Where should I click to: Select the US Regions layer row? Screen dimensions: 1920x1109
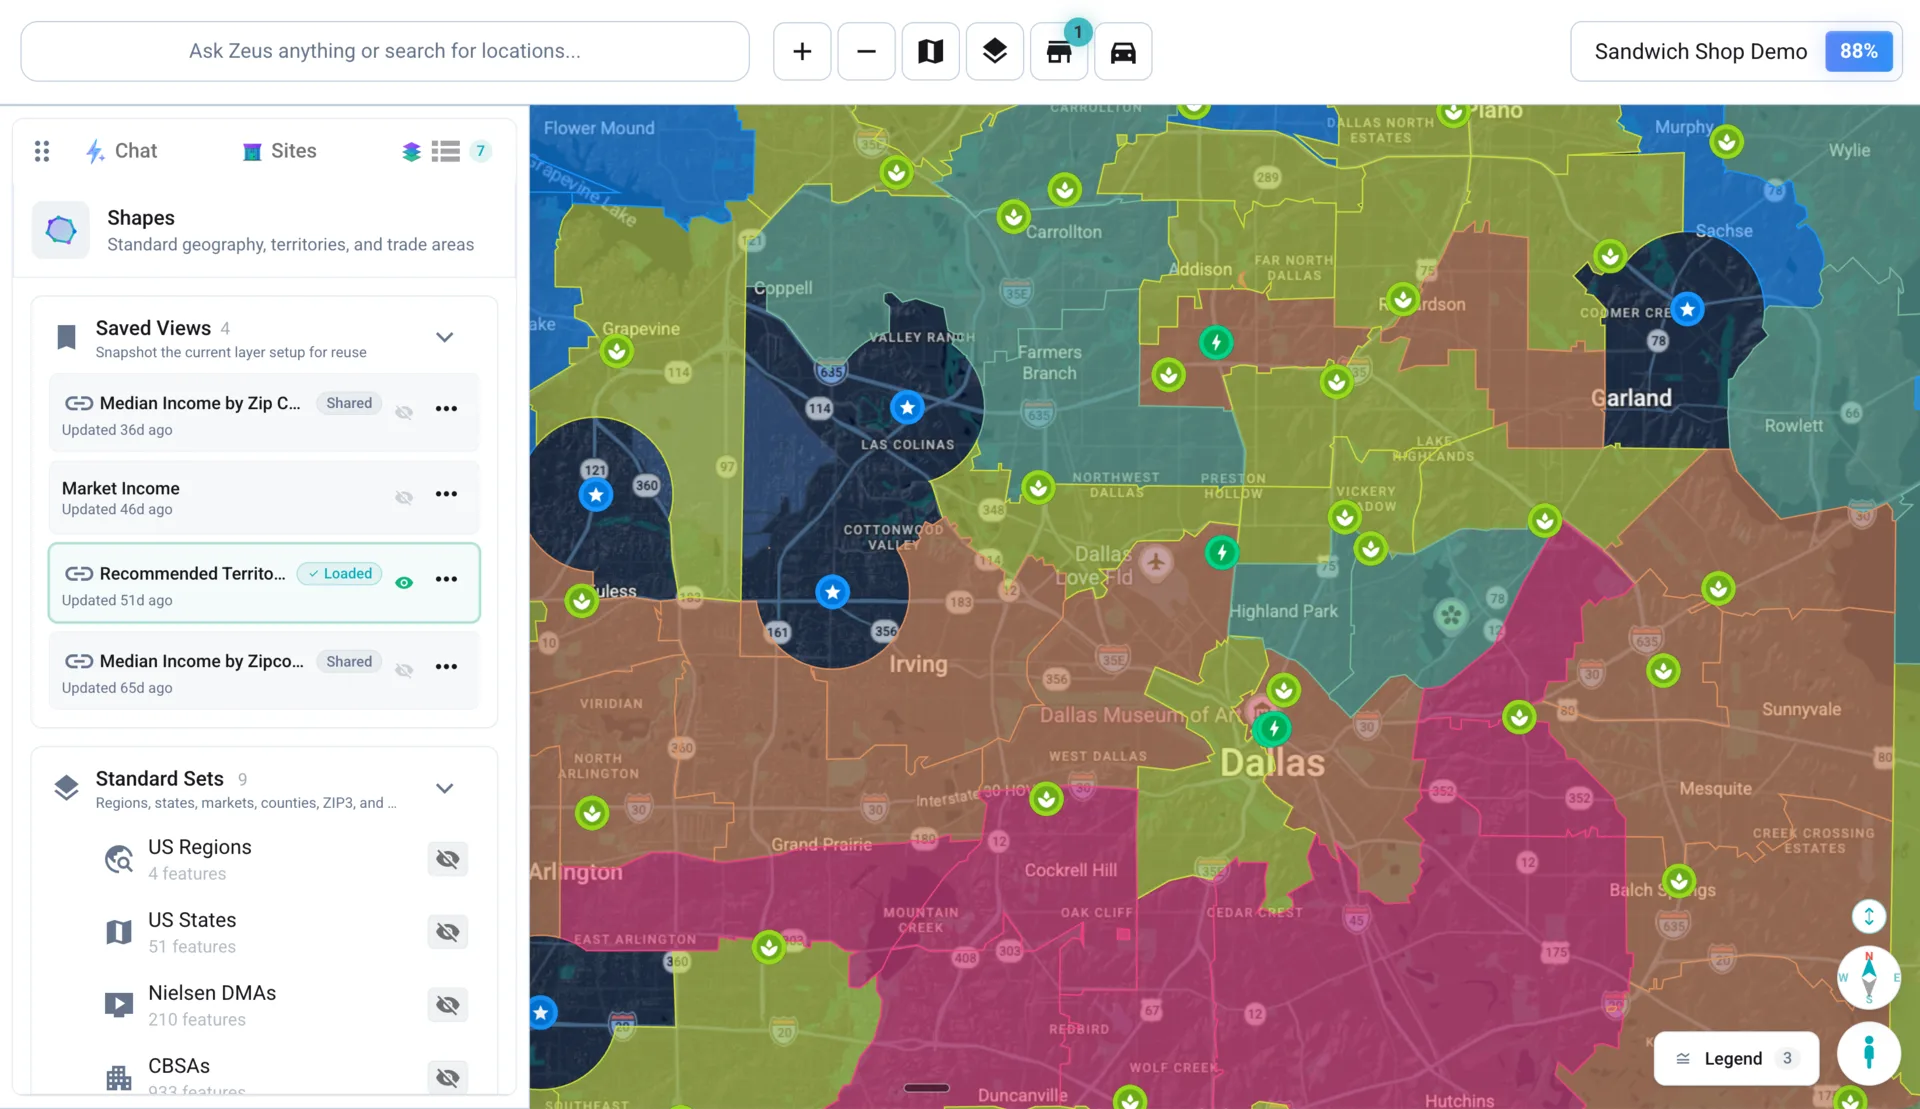[x=264, y=859]
